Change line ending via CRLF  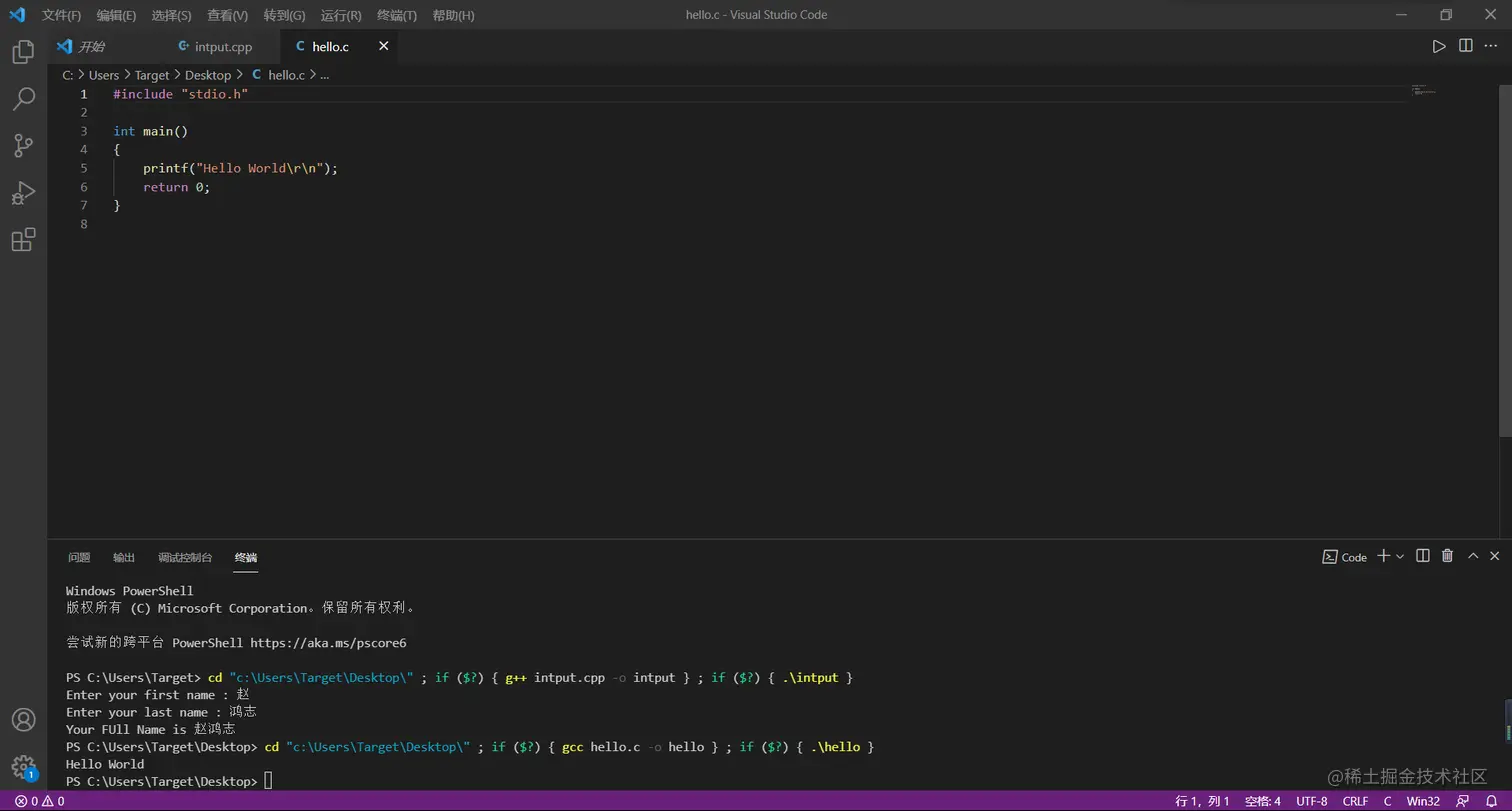(x=1355, y=801)
